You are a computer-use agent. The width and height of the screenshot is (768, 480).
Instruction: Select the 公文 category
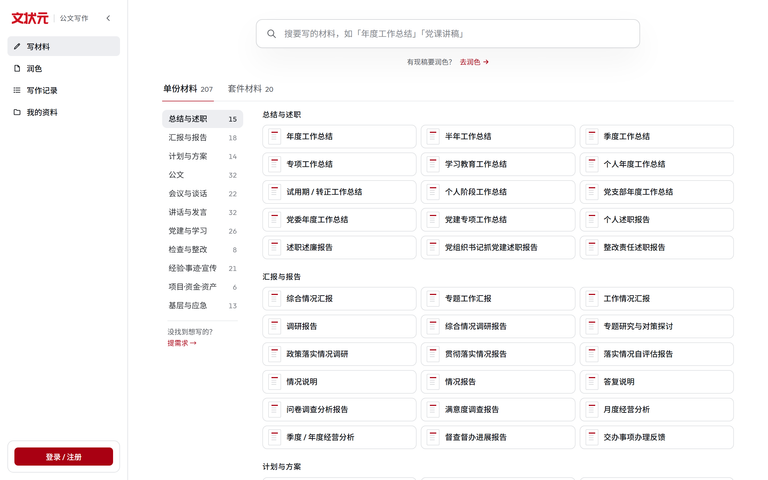tap(202, 175)
